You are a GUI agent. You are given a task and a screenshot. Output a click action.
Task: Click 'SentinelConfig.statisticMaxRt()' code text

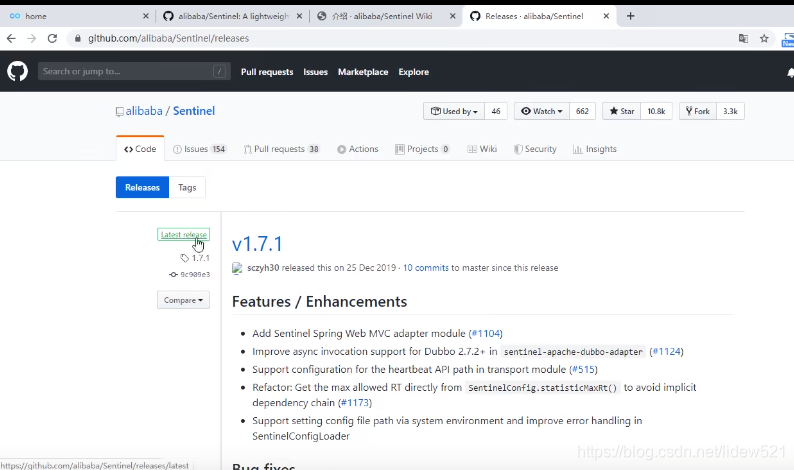pos(542,388)
